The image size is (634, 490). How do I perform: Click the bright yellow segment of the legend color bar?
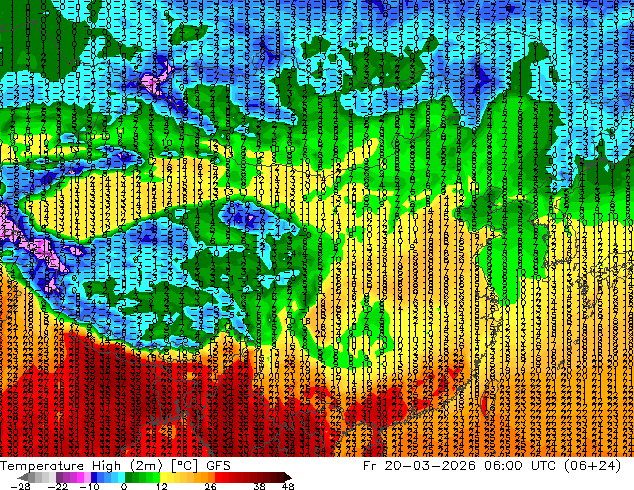pyautogui.click(x=163, y=477)
